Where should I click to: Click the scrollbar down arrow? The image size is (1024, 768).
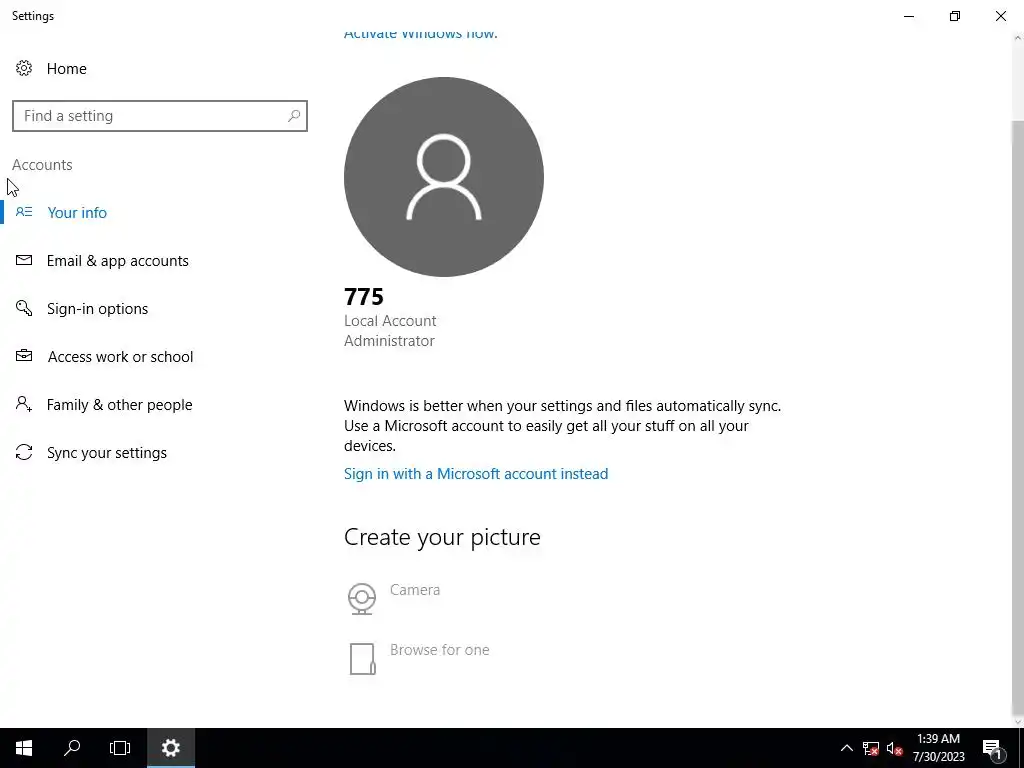pyautogui.click(x=1017, y=722)
